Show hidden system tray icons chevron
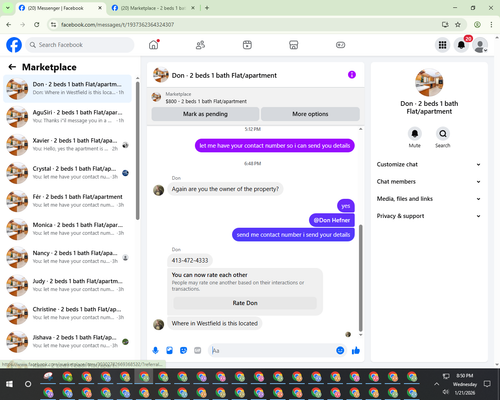This screenshot has width=500, height=400. coord(436,384)
